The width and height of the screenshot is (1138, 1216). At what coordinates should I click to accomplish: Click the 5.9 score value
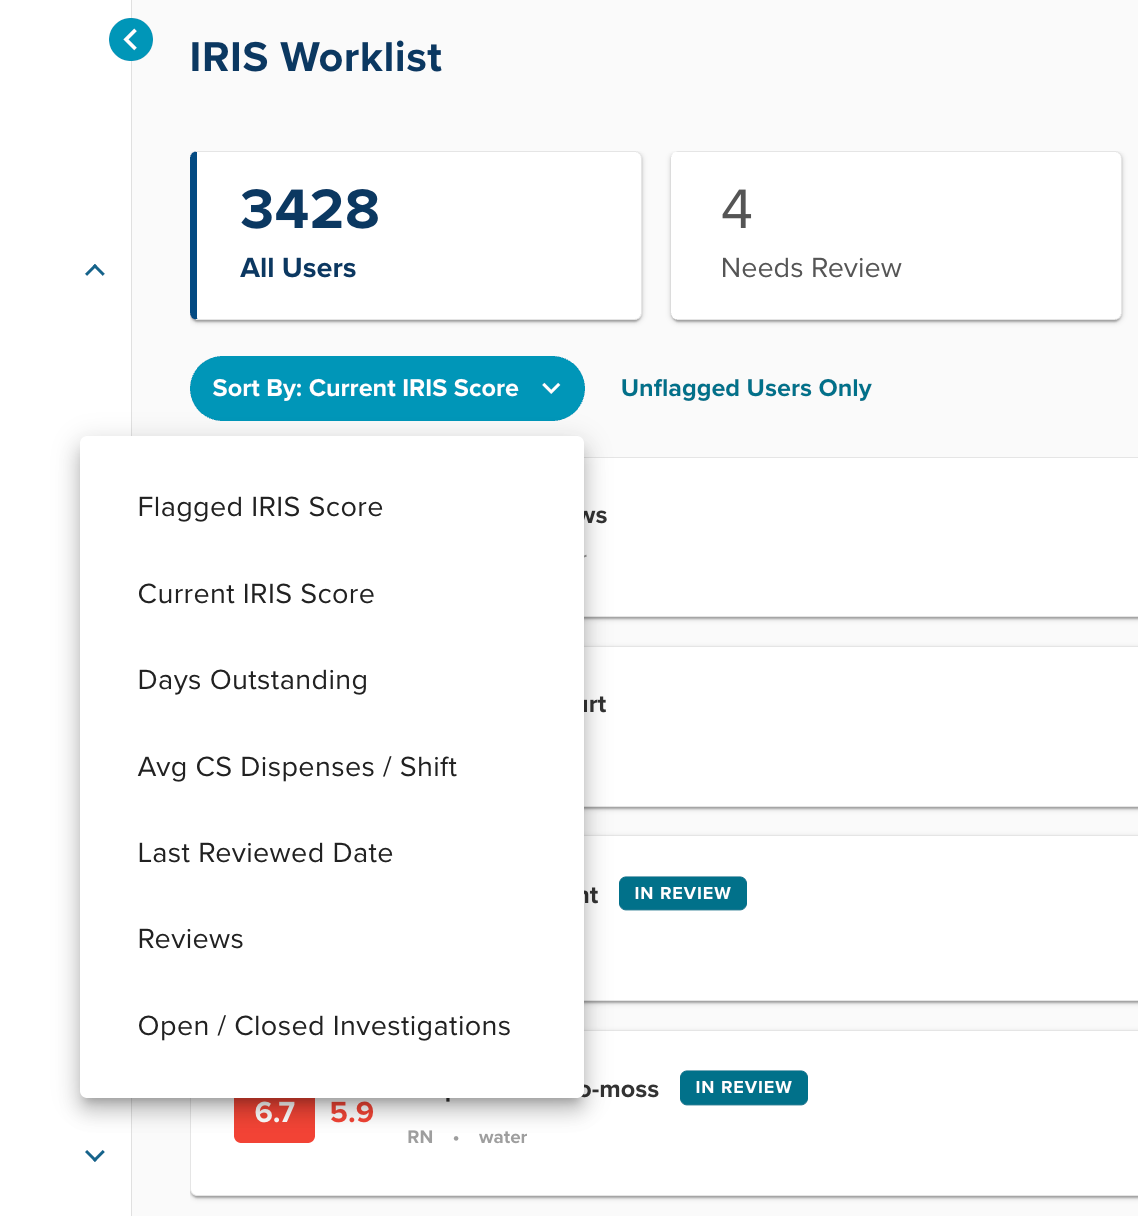(x=352, y=1112)
